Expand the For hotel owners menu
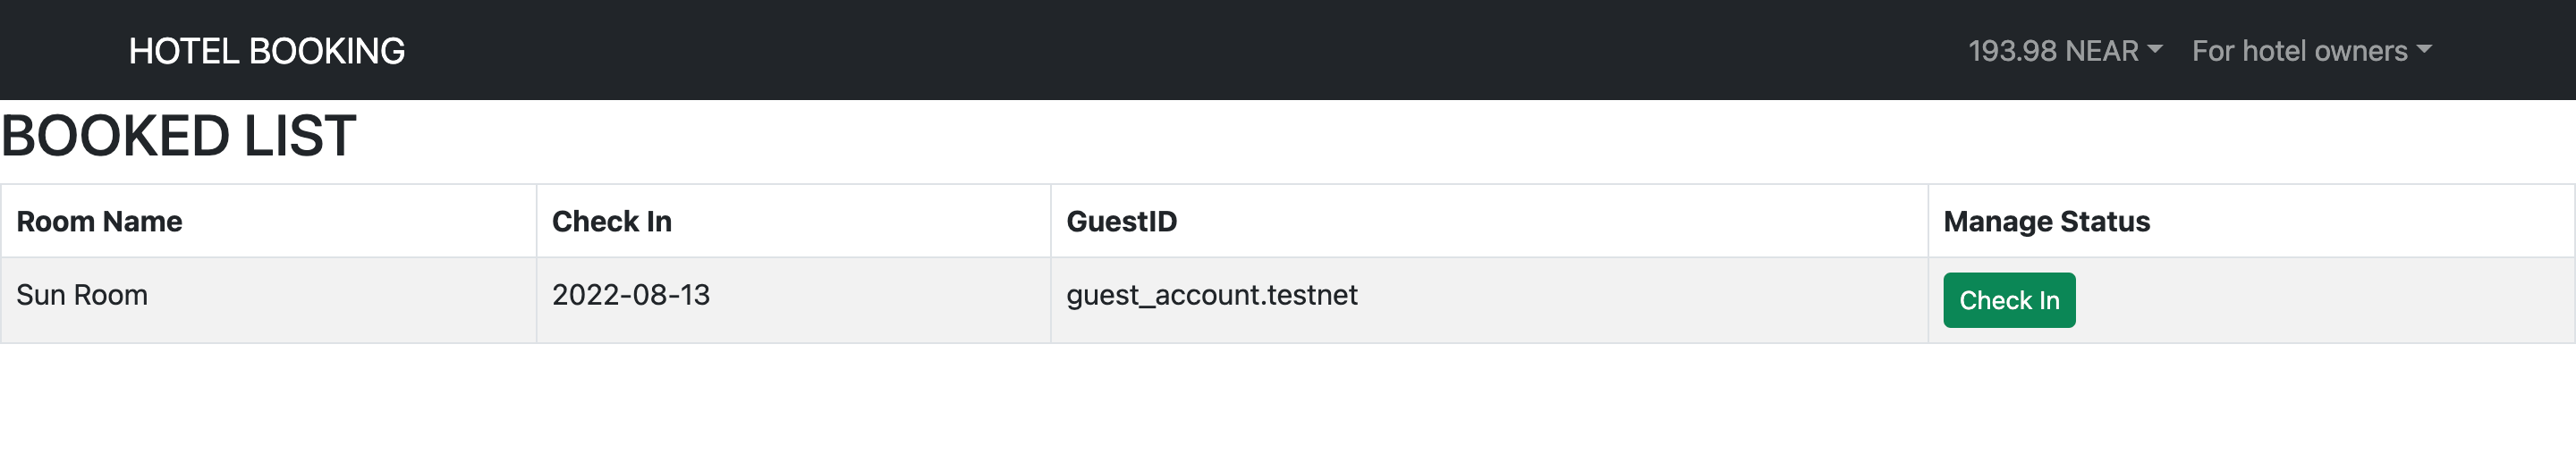The height and width of the screenshot is (470, 2576). [2311, 51]
